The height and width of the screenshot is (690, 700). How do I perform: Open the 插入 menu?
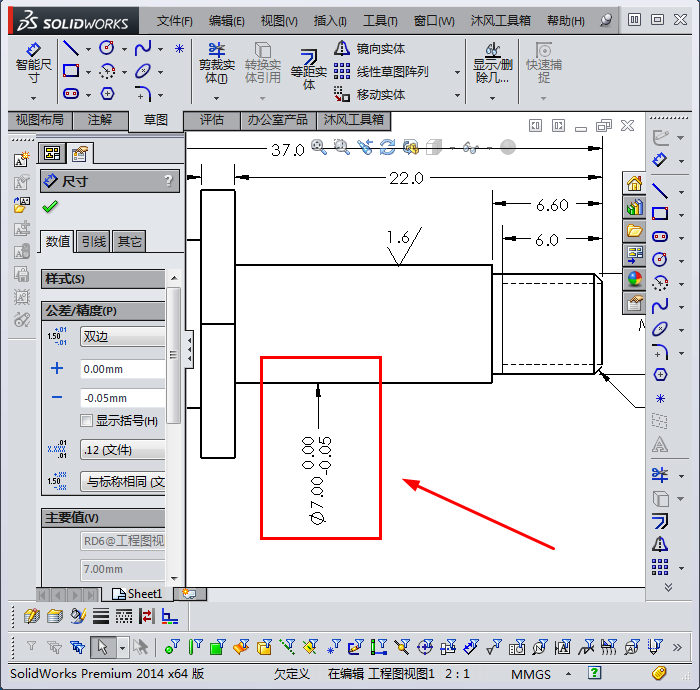tap(330, 20)
